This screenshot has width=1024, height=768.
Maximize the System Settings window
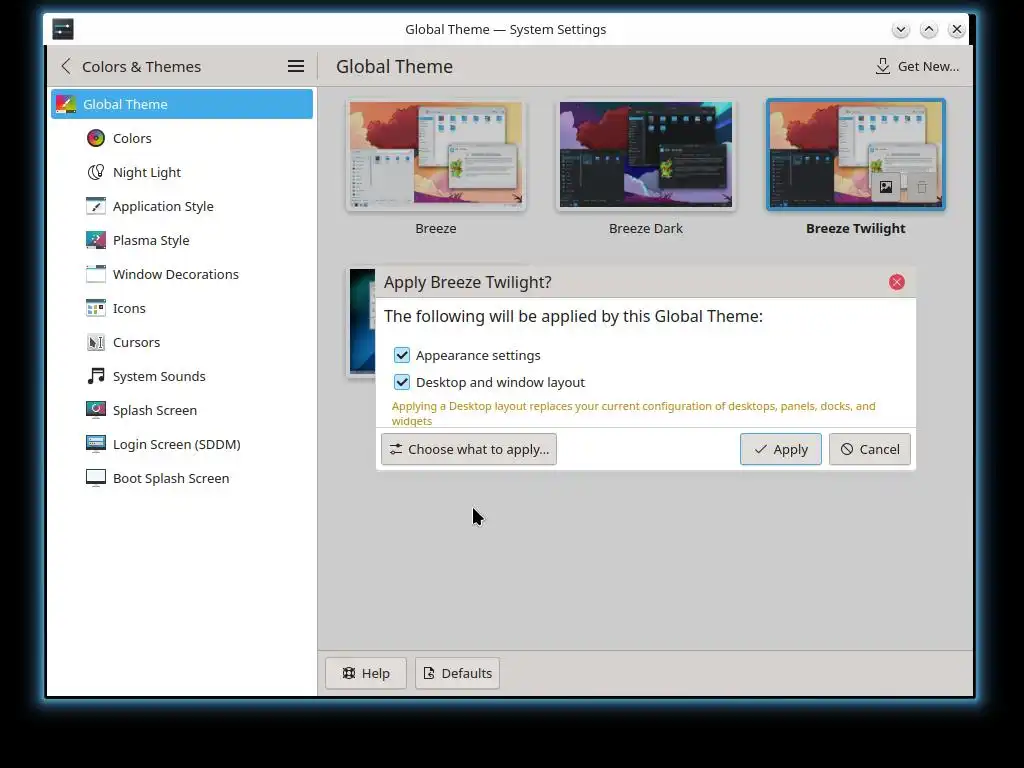tap(929, 29)
